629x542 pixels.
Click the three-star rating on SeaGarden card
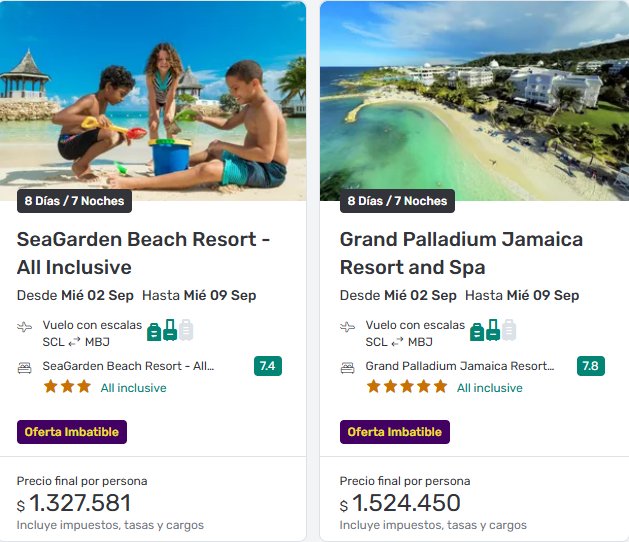coord(67,387)
